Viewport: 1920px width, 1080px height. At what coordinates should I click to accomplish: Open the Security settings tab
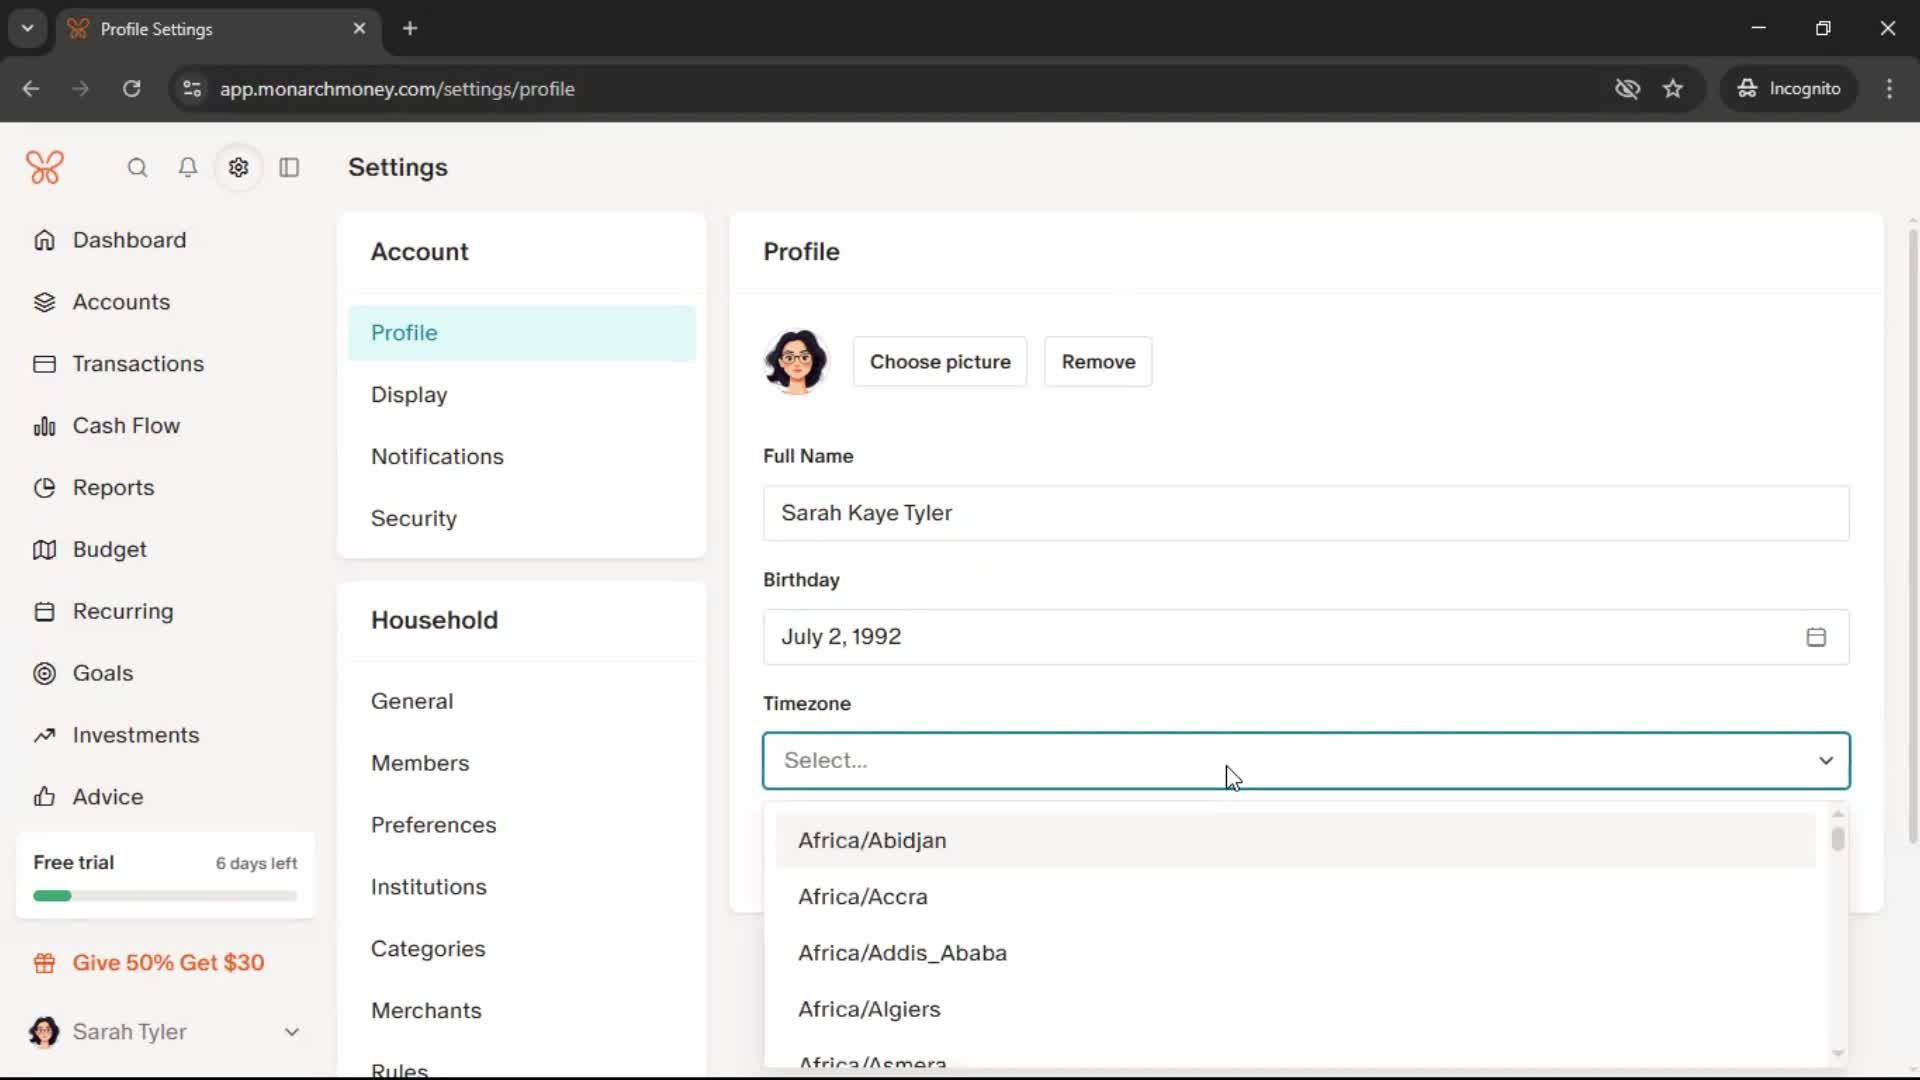click(414, 518)
